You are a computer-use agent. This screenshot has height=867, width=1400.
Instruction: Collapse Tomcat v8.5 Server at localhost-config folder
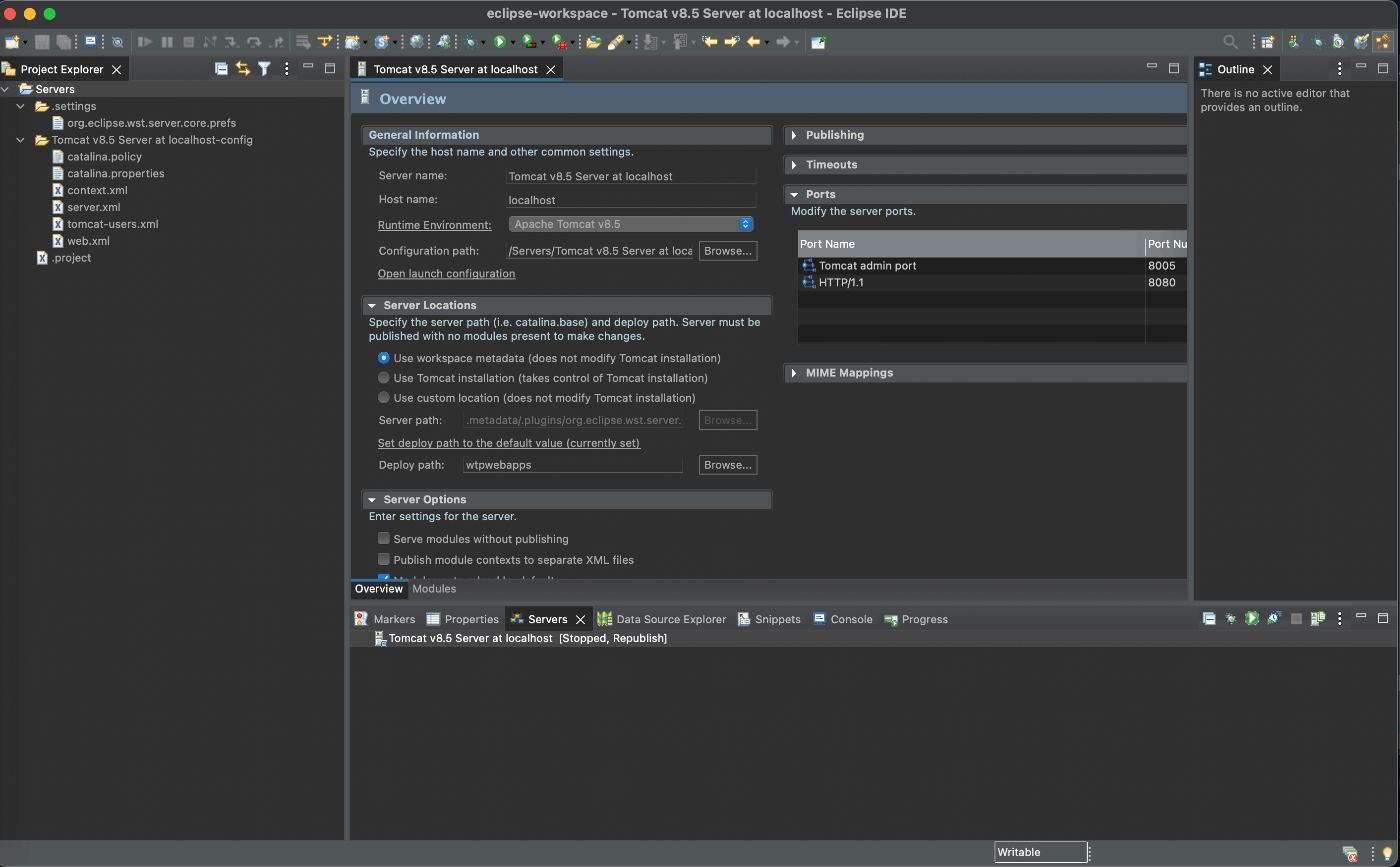coord(20,140)
